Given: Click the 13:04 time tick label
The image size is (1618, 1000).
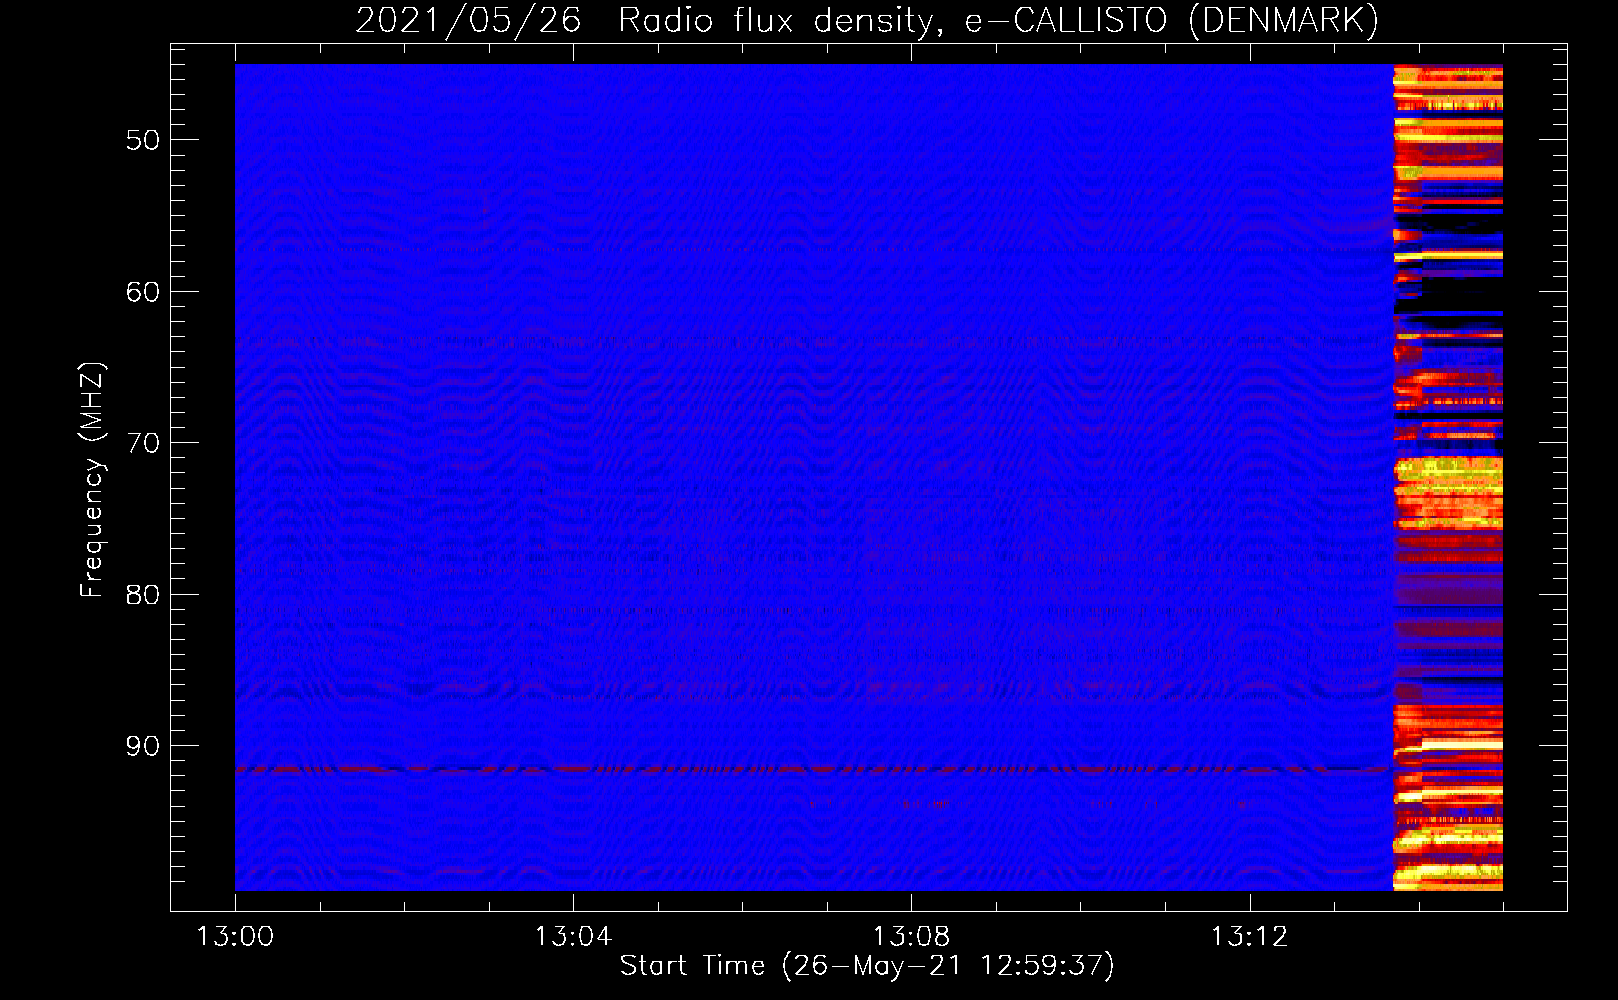Looking at the screenshot, I should click(x=573, y=937).
